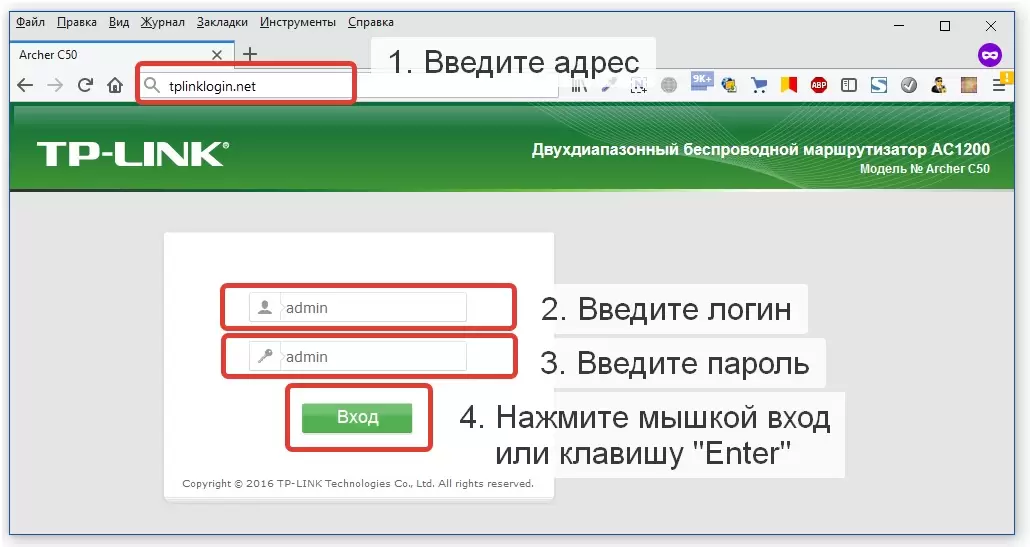Viewport: 1030px width, 547px height.
Task: Click the tplinklogin.net address field
Action: click(x=349, y=86)
